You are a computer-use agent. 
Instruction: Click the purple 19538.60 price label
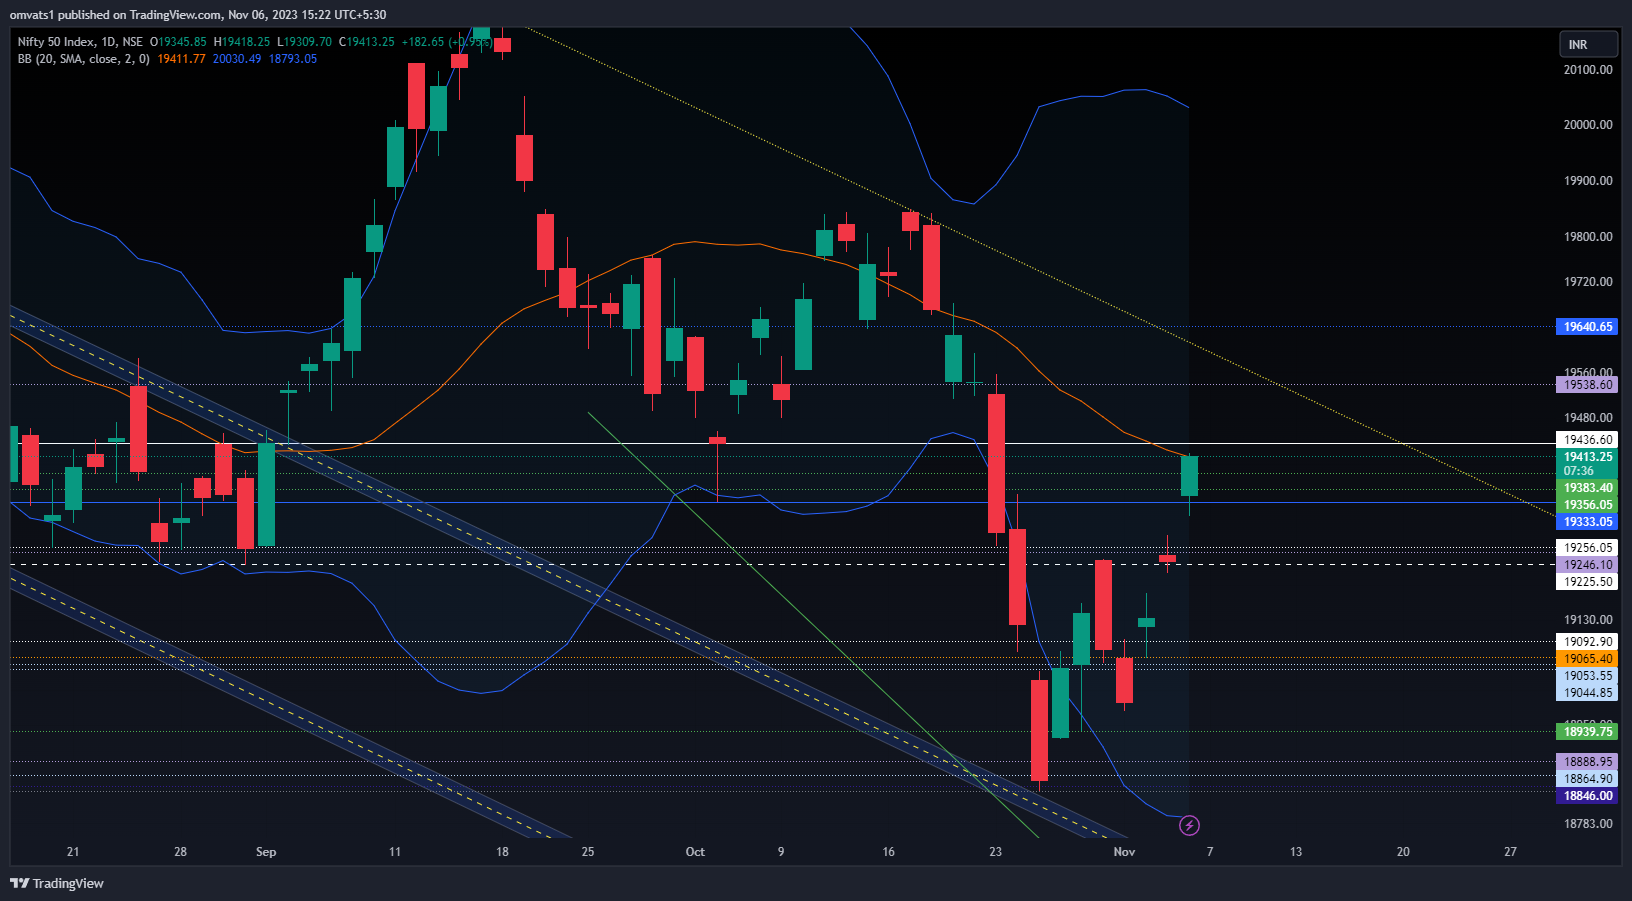(x=1587, y=385)
